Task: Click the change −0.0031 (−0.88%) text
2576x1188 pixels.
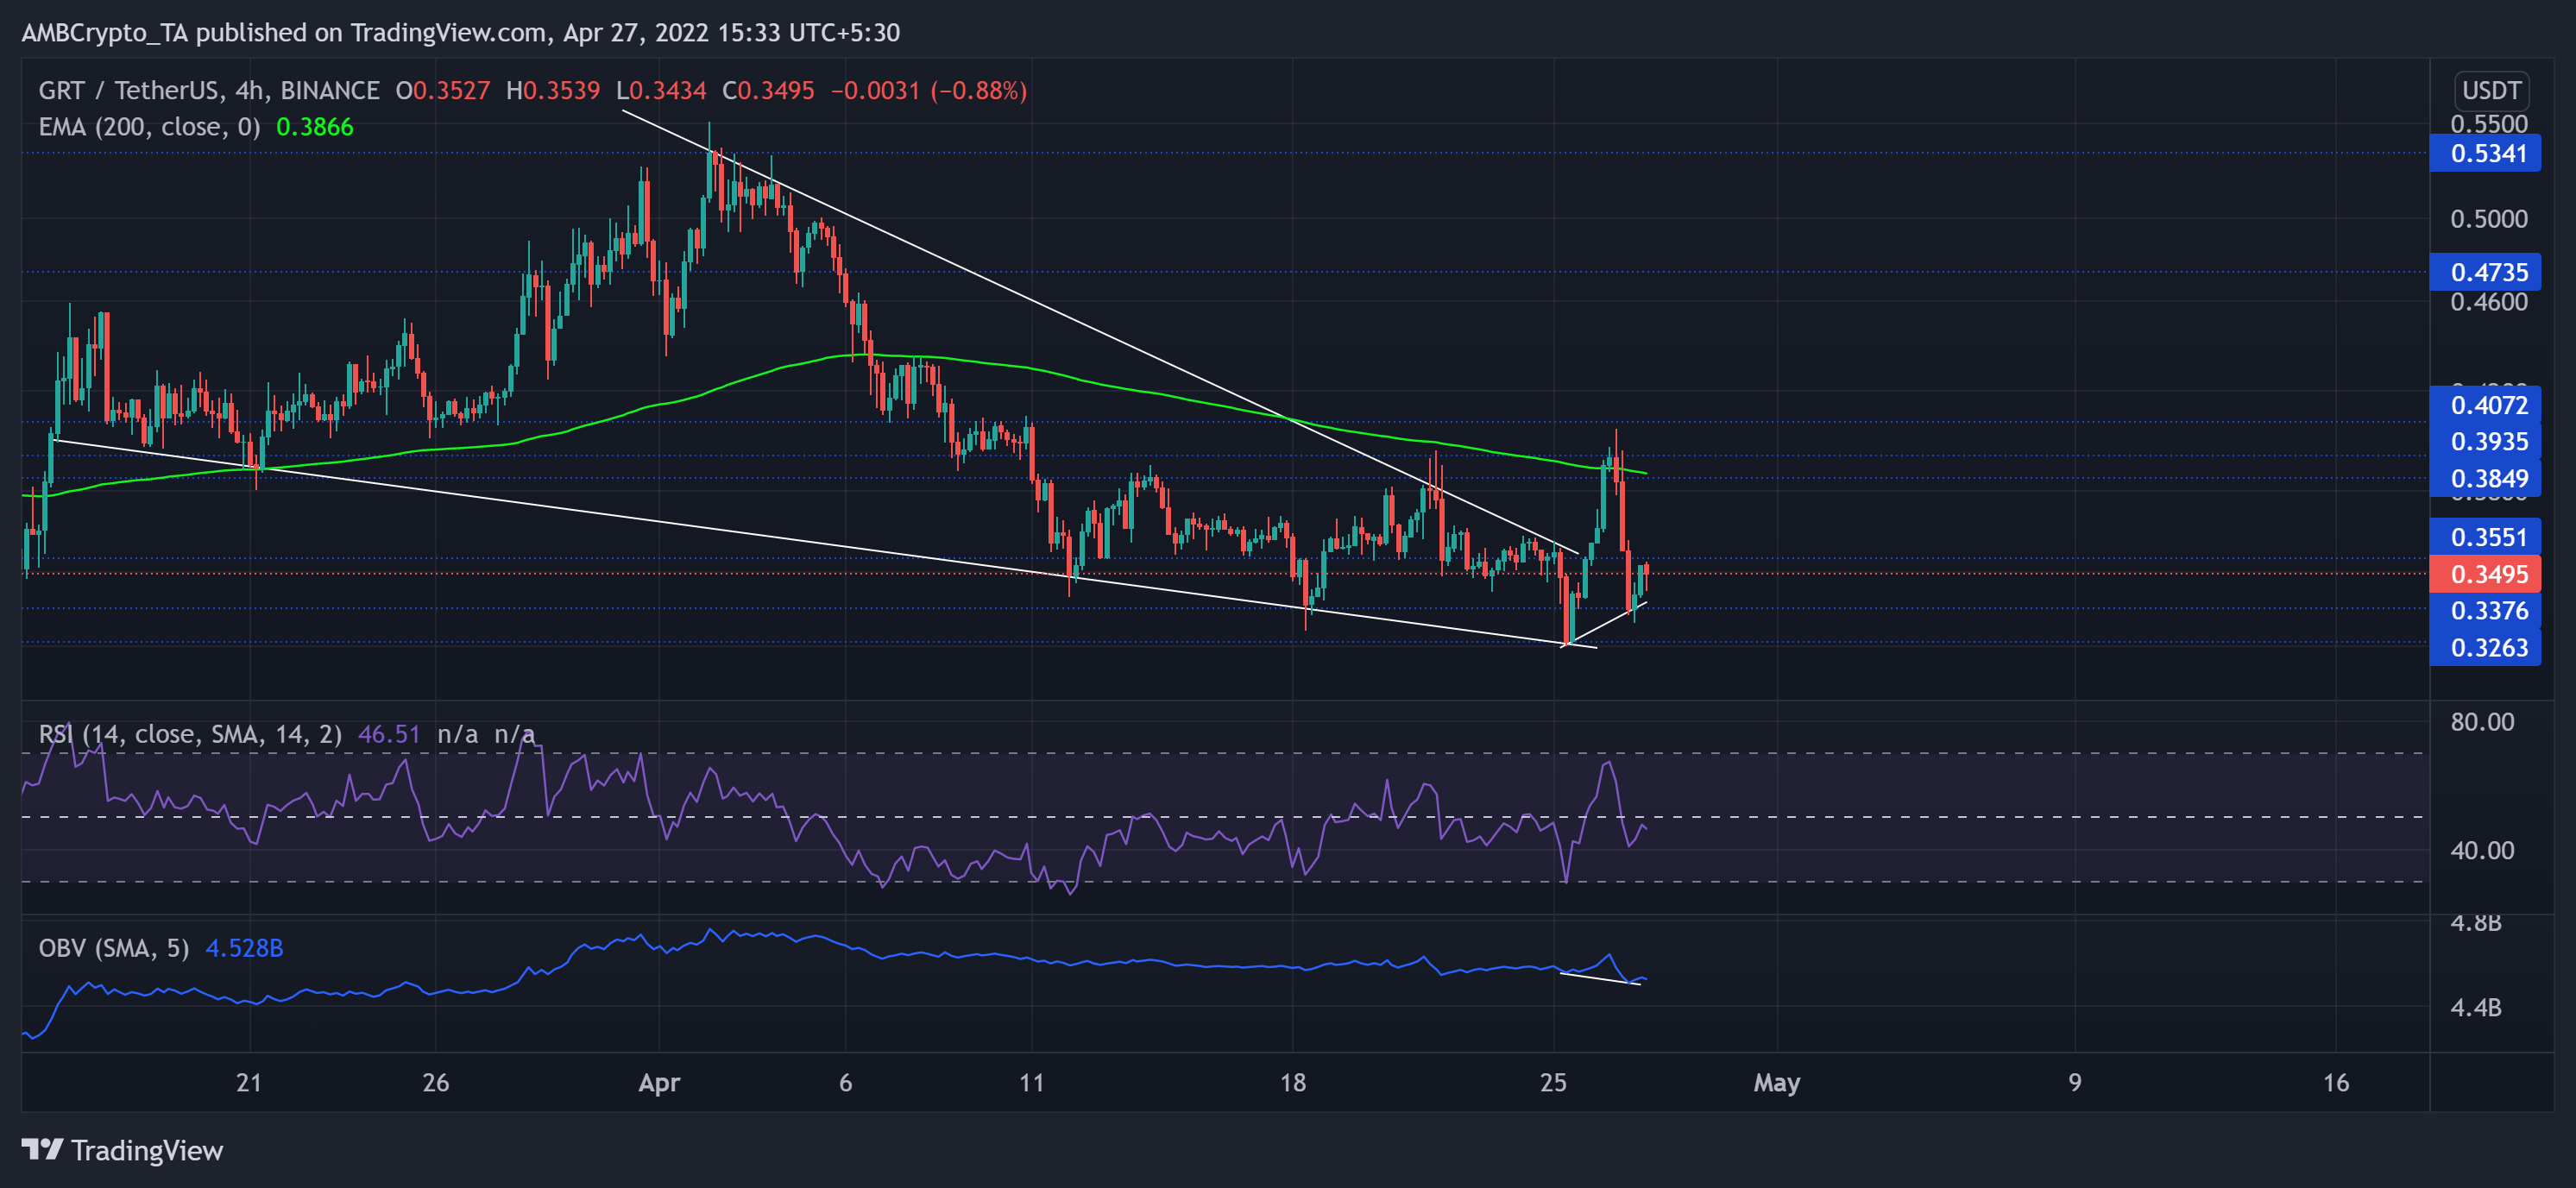Action: (x=929, y=91)
